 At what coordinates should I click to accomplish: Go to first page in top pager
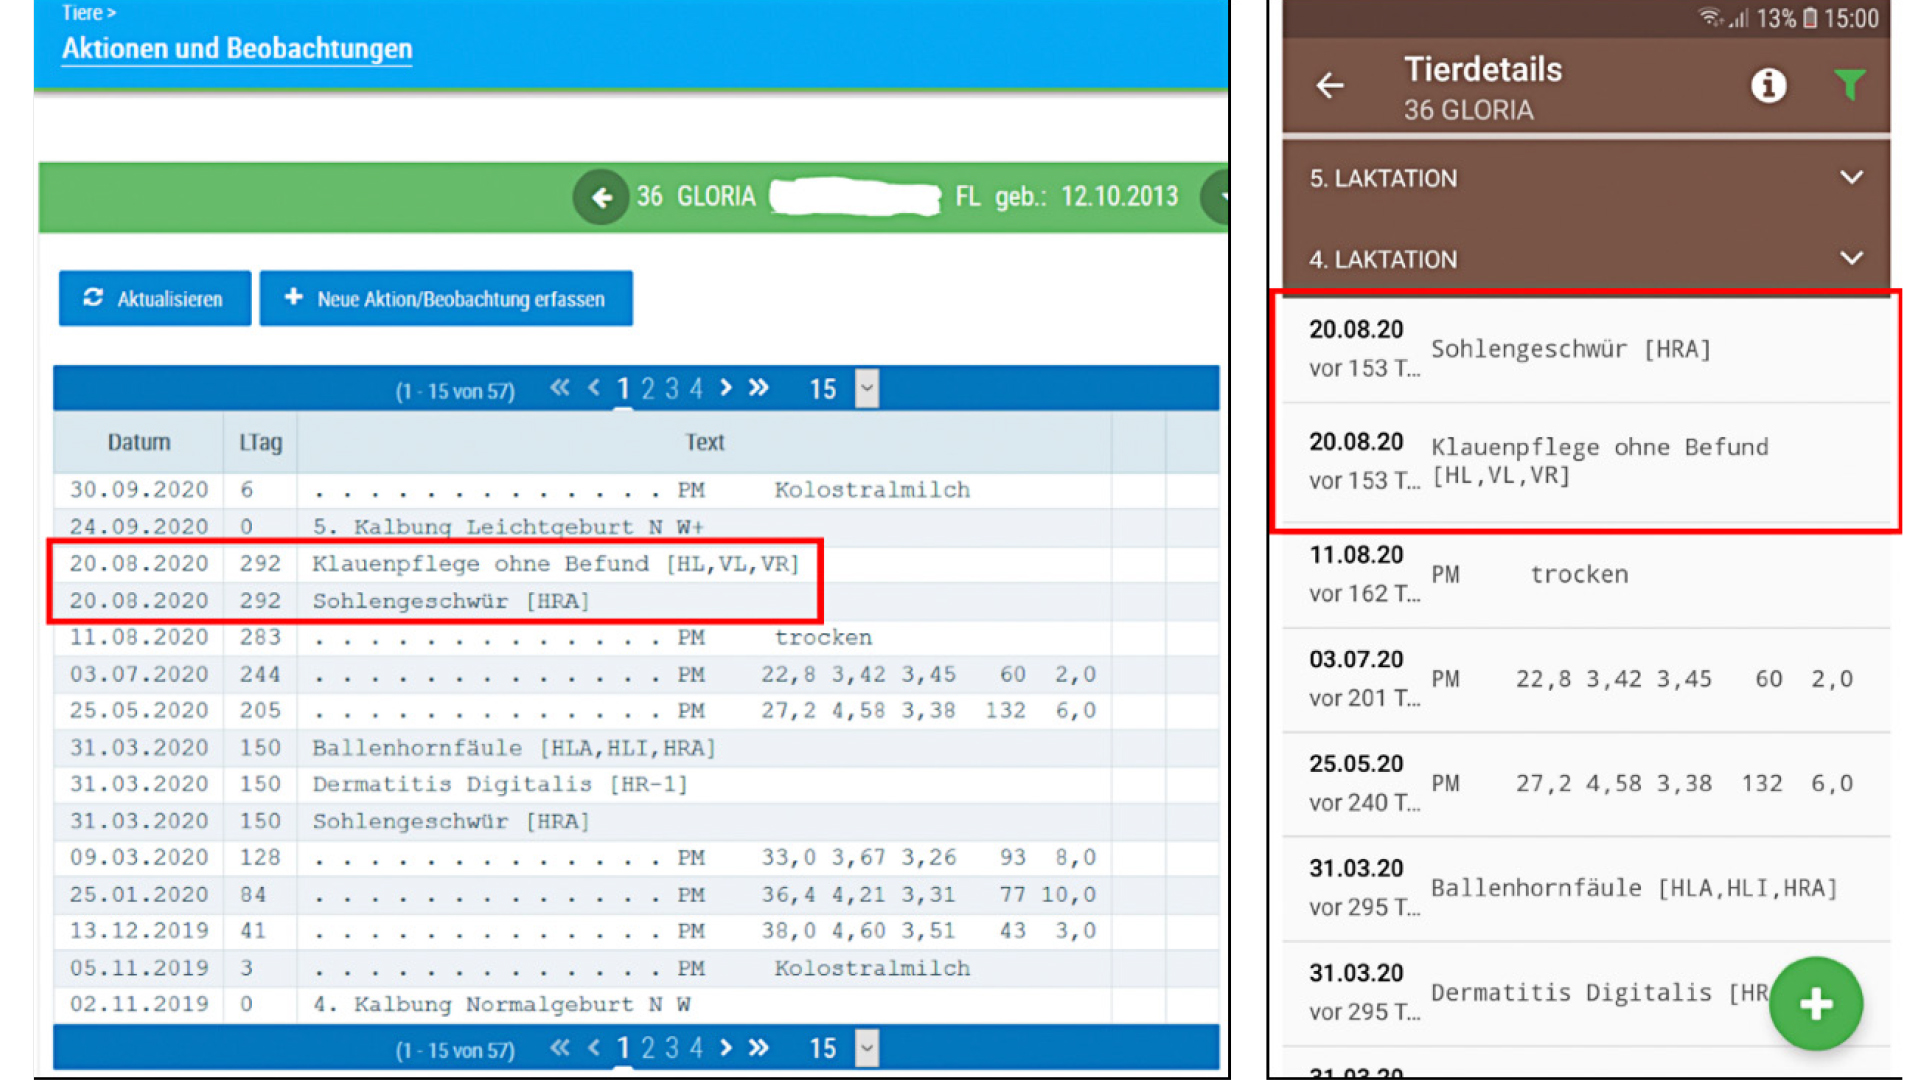[x=560, y=388]
